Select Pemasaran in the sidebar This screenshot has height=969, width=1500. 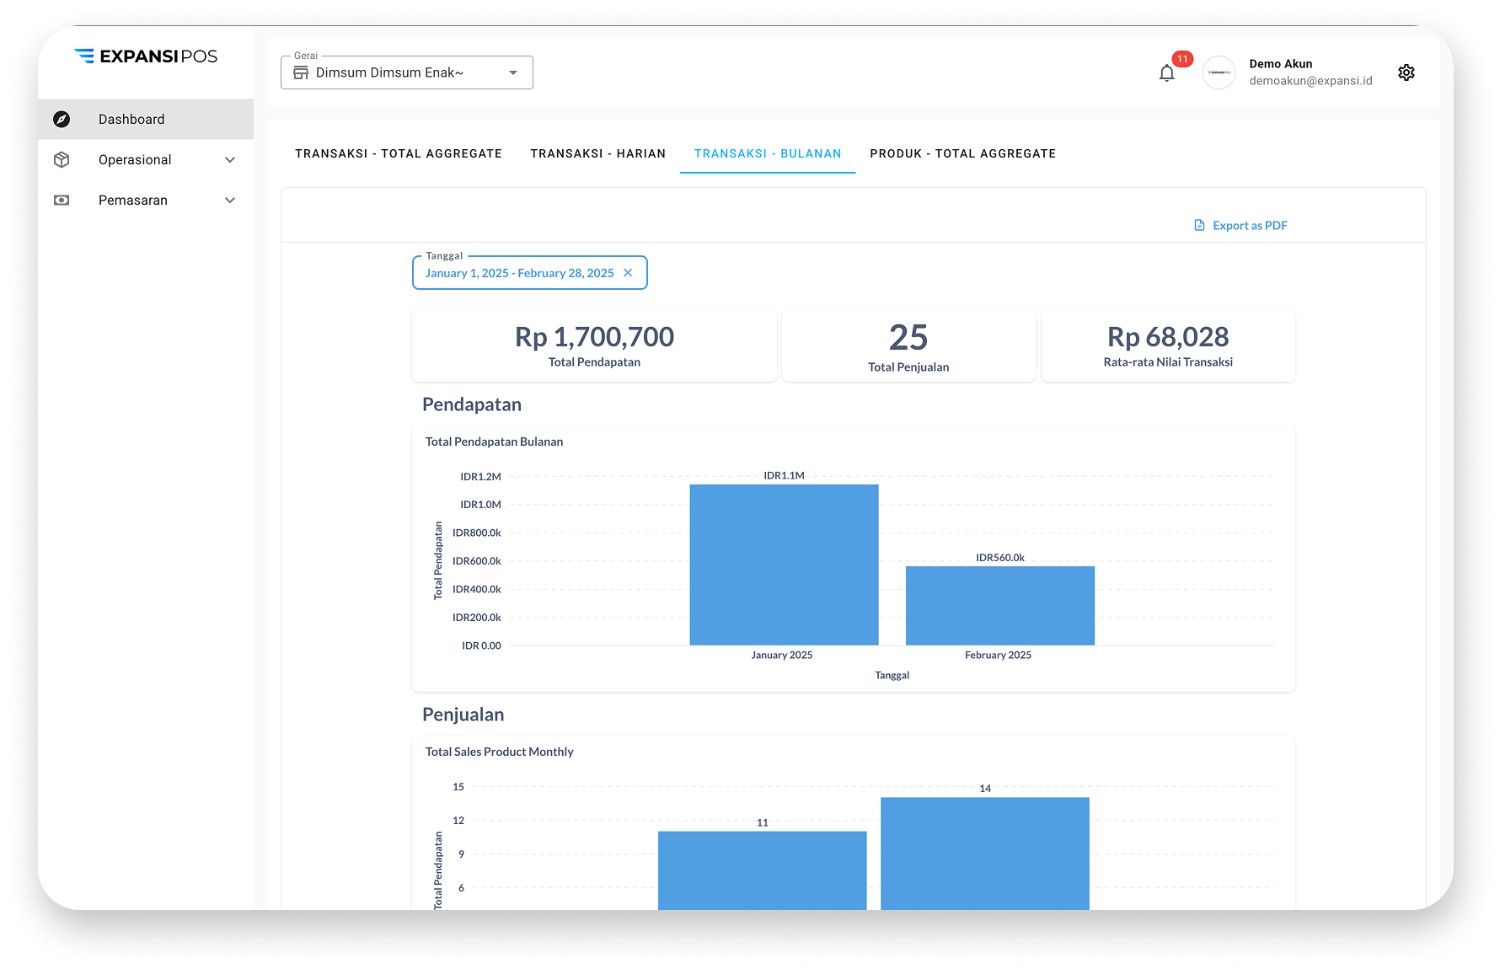(x=146, y=200)
